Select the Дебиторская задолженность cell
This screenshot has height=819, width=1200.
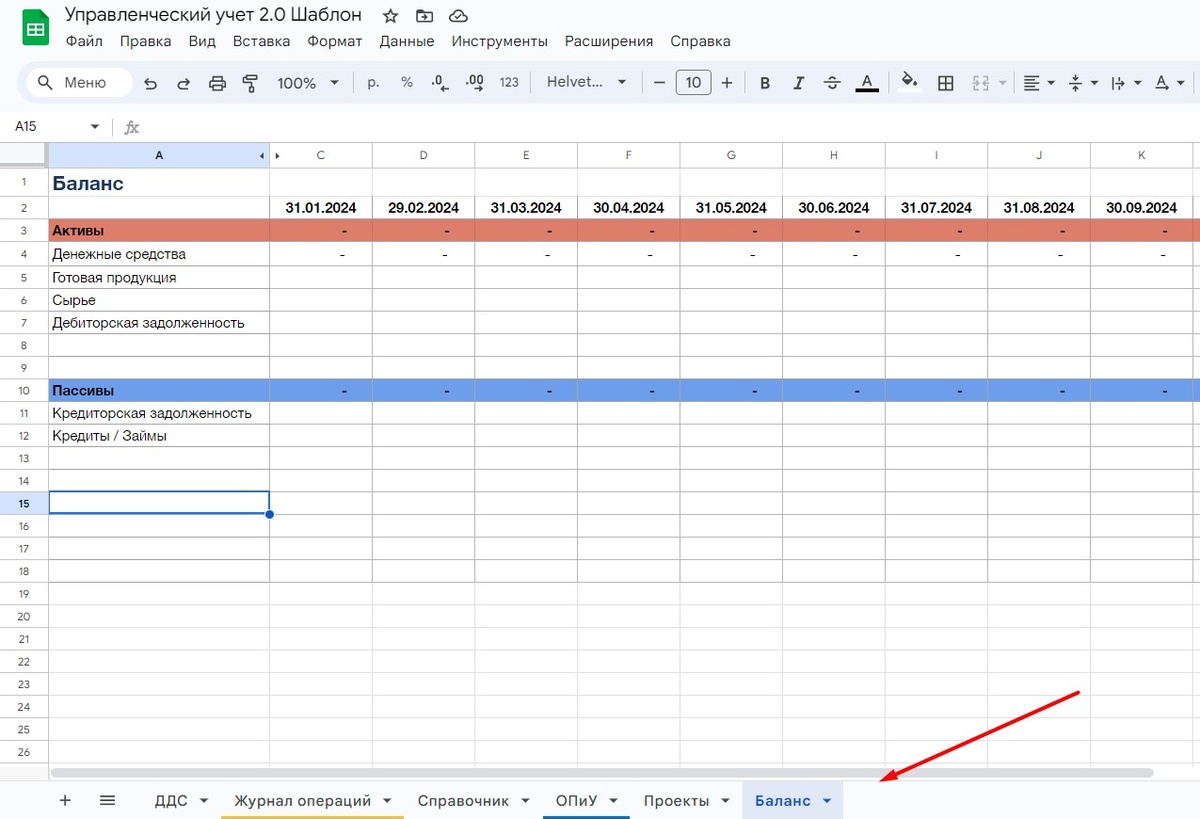click(159, 323)
